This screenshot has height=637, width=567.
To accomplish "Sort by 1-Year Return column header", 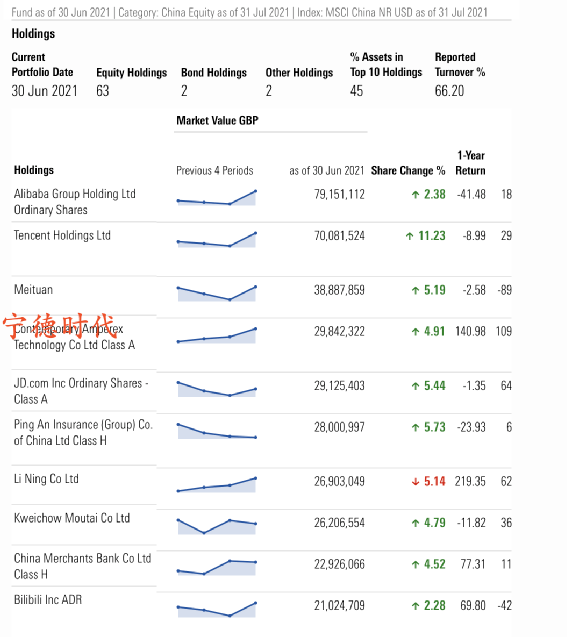I will (x=470, y=163).
